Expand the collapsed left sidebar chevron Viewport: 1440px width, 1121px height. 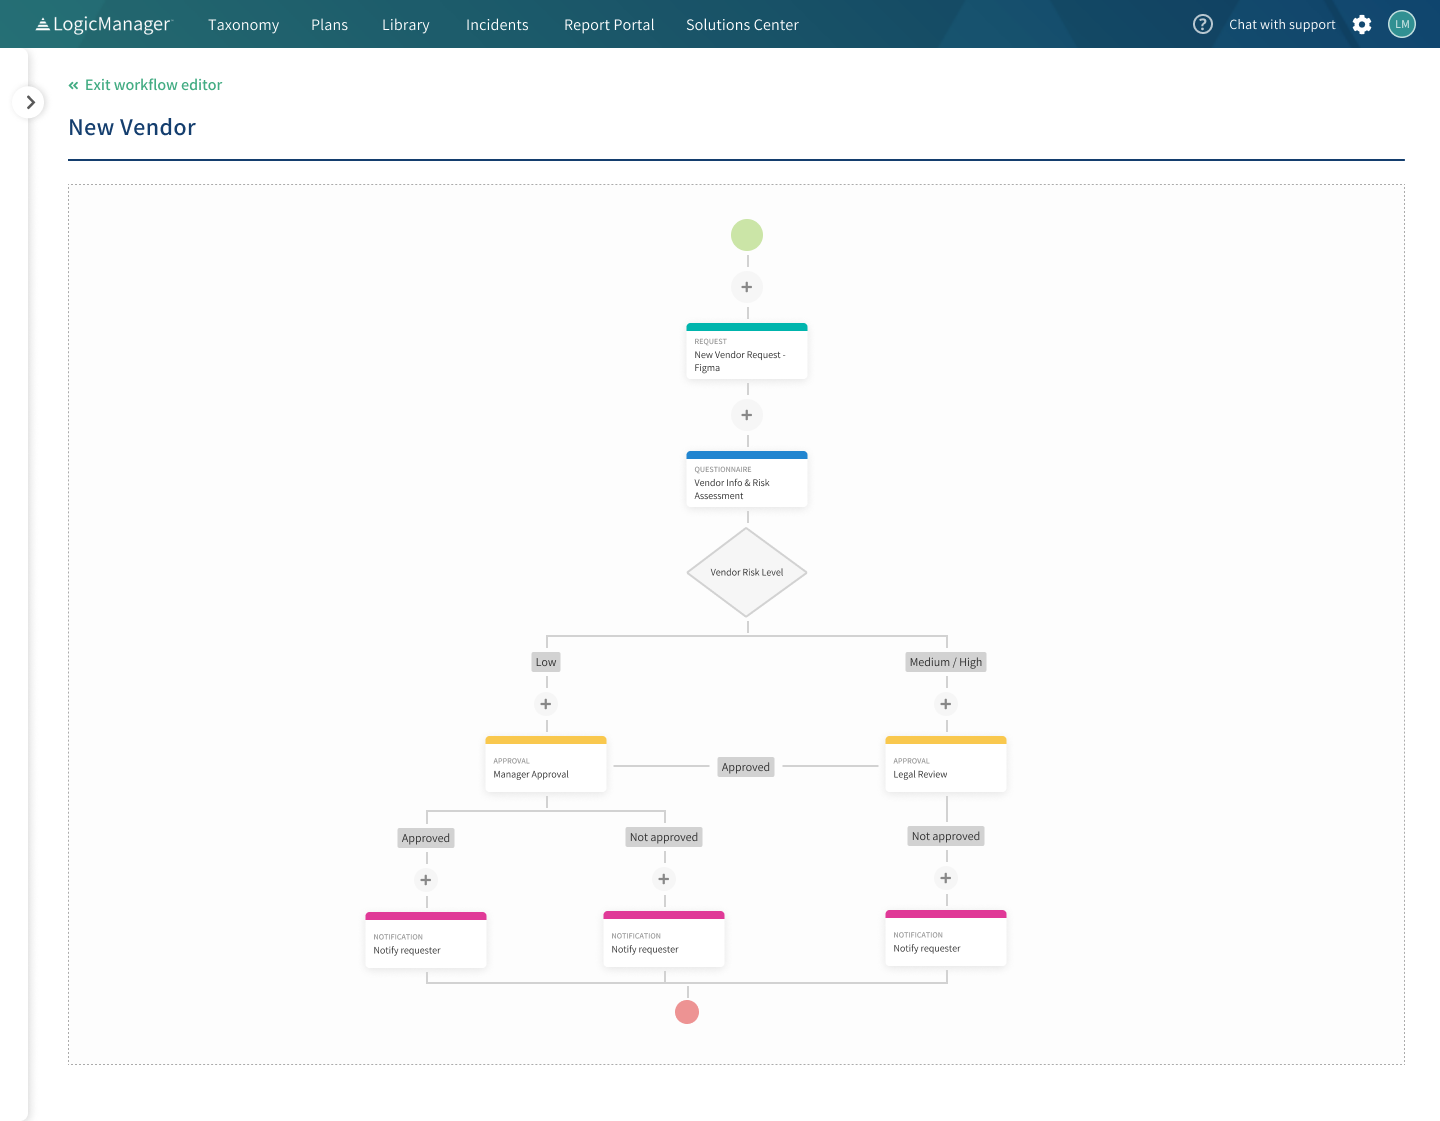29,102
